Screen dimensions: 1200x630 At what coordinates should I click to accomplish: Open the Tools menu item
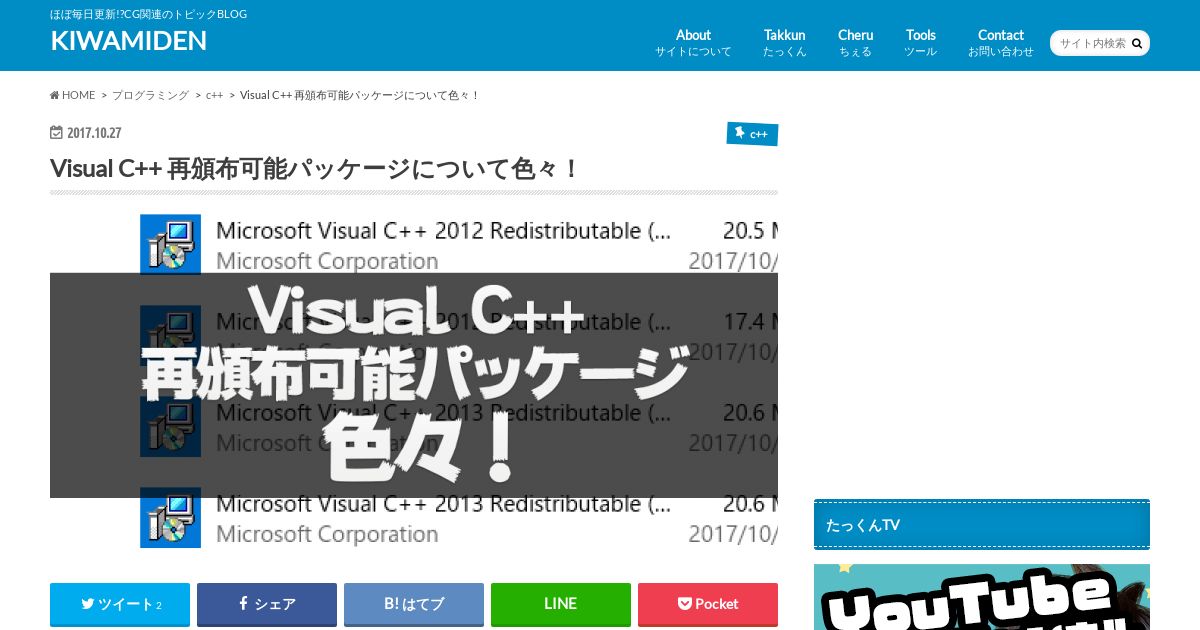921,43
